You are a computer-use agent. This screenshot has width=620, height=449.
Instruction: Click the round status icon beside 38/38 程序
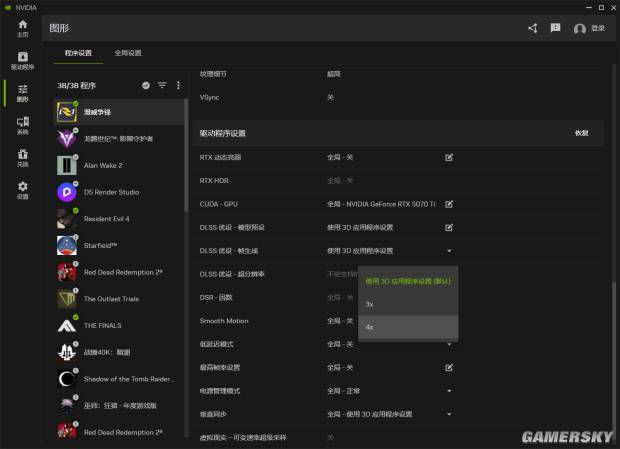tap(146, 85)
